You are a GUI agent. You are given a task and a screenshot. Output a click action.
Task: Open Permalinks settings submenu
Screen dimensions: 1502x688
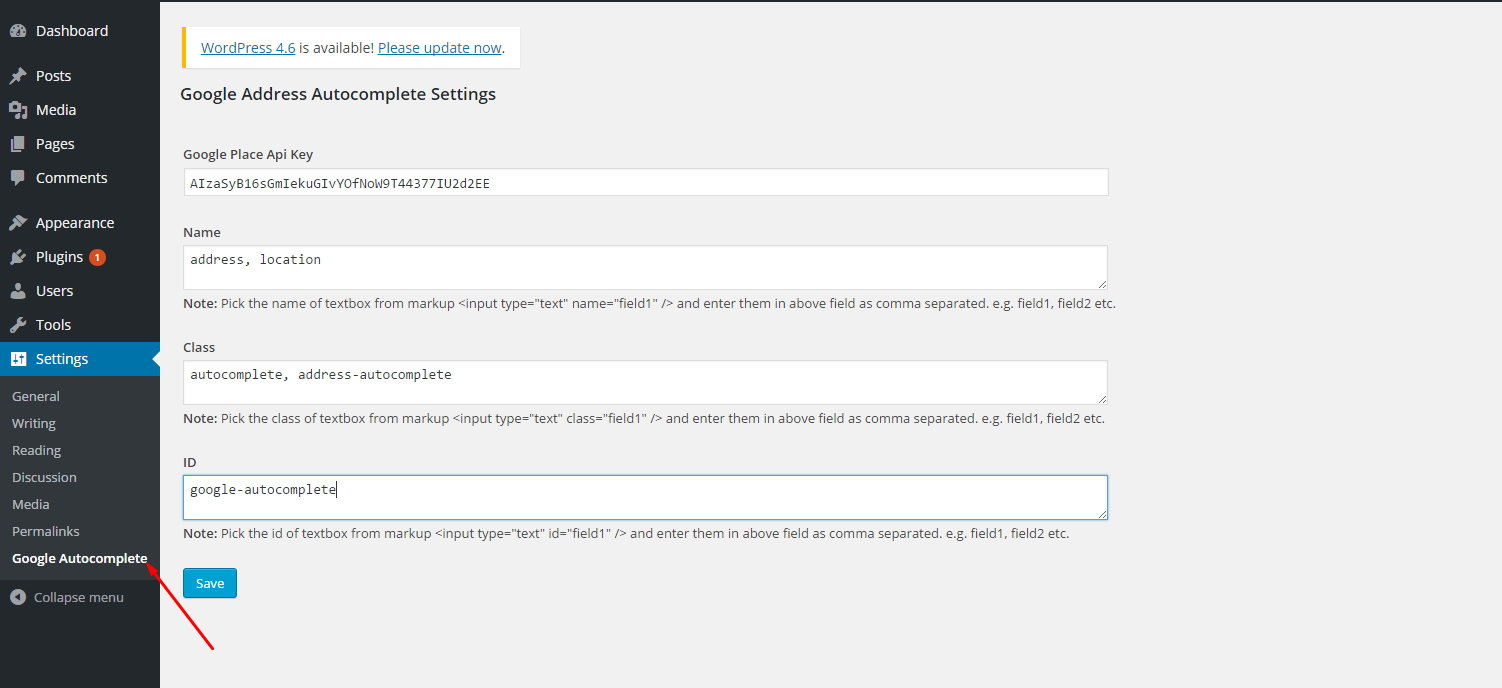(x=46, y=531)
